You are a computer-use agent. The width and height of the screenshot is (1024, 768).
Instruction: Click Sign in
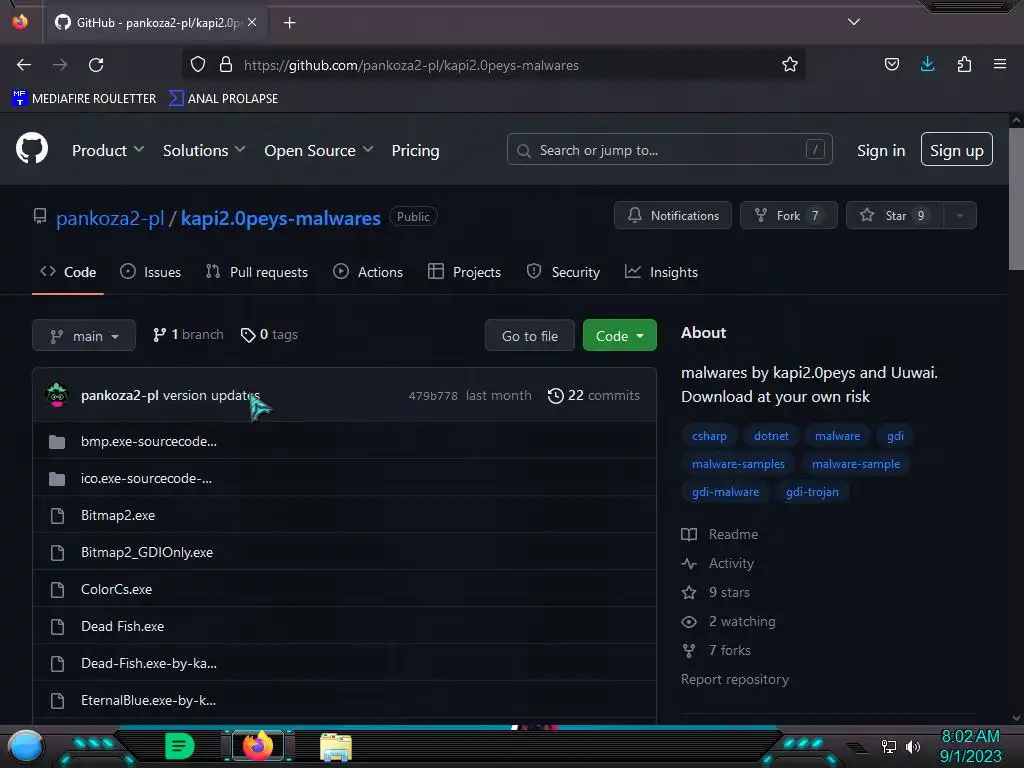(x=881, y=150)
